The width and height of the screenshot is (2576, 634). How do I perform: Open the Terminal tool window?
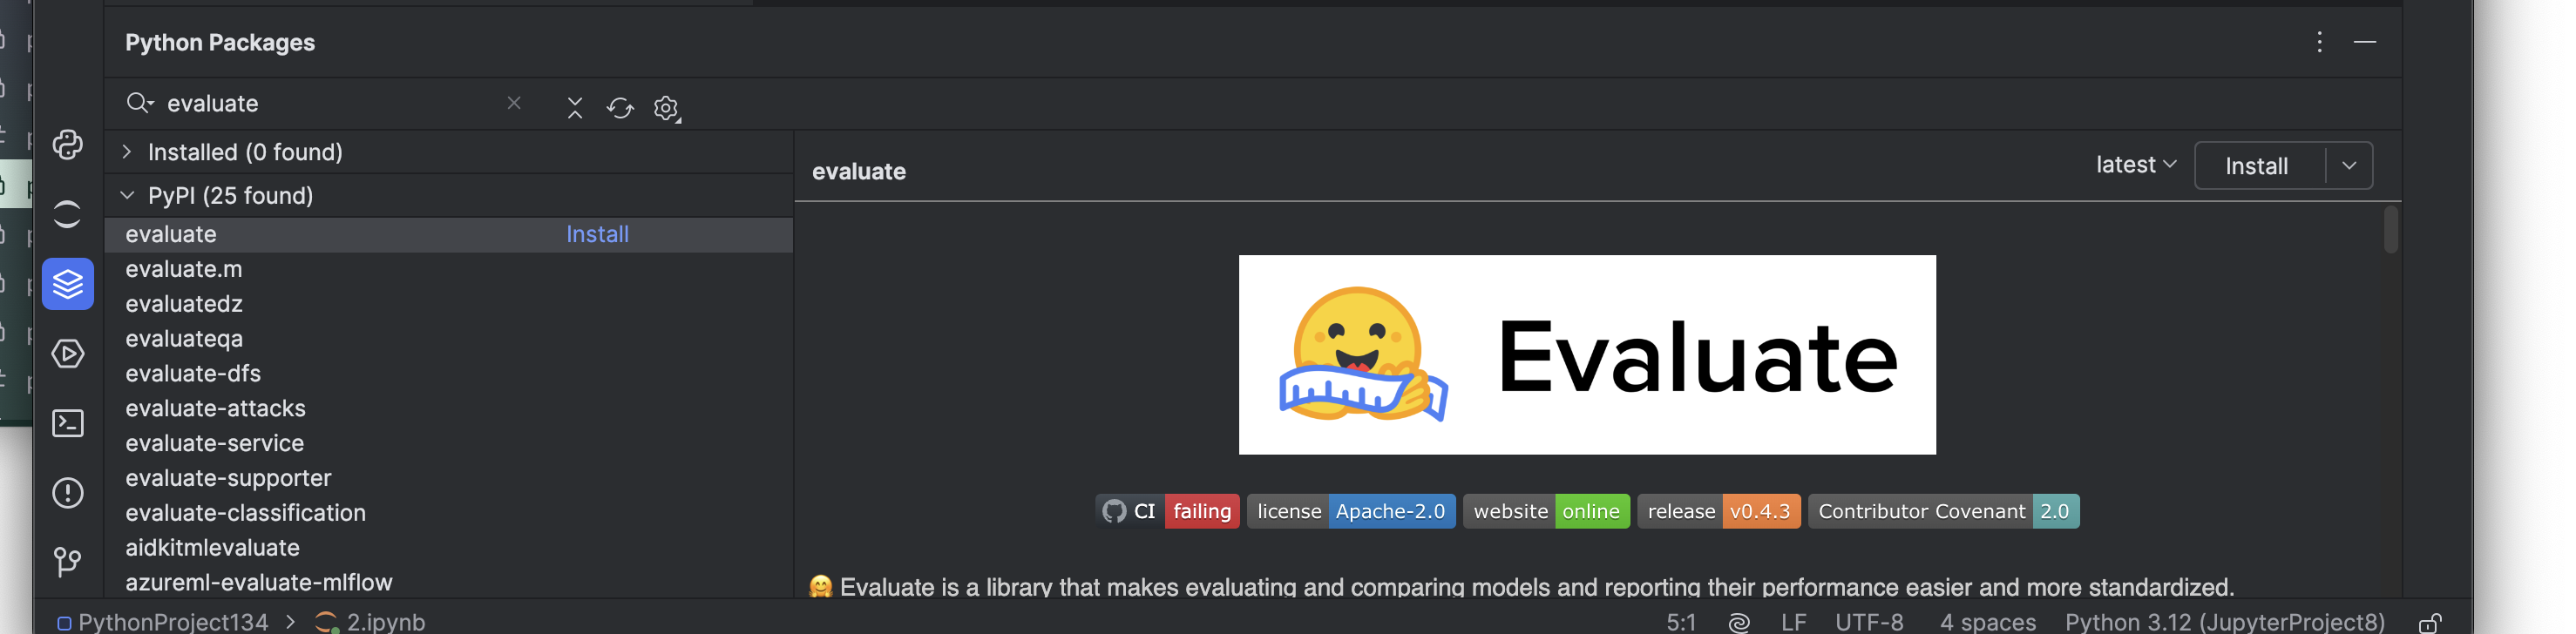67,423
